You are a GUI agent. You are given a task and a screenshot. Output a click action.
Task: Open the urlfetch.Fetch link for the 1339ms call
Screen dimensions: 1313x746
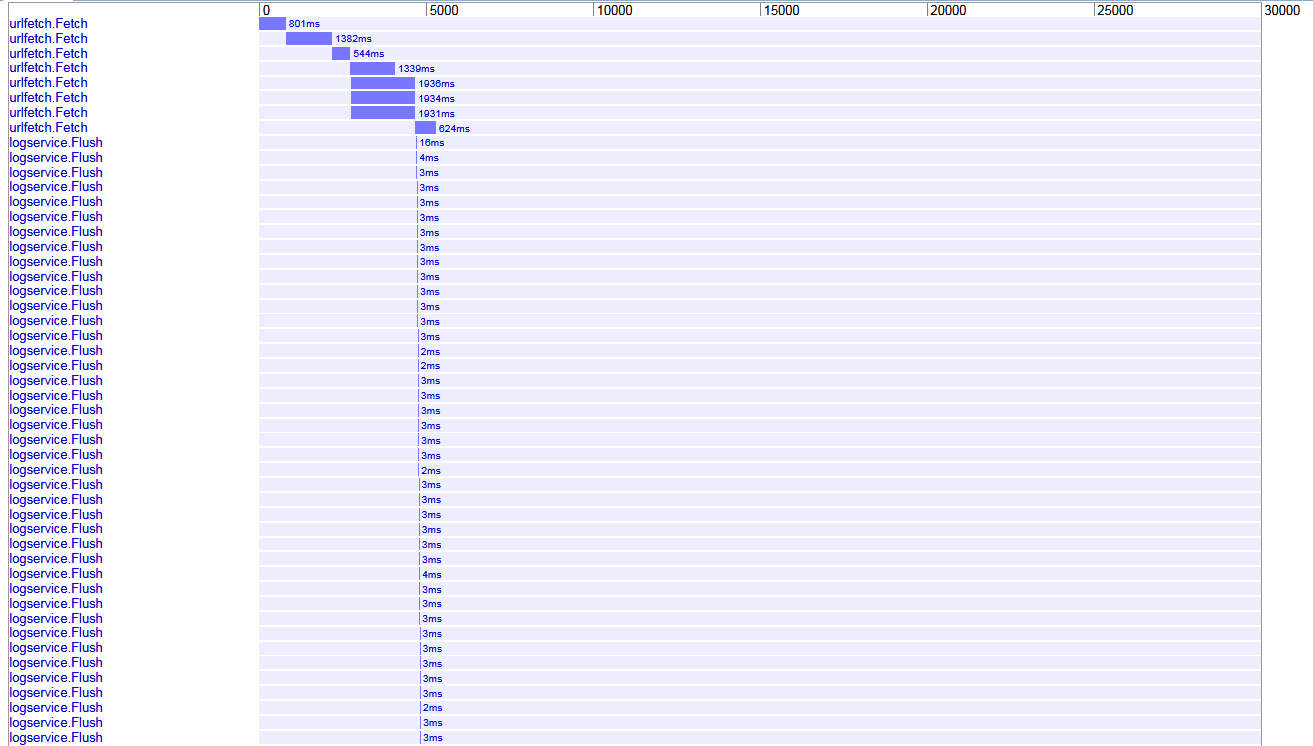tap(48, 68)
